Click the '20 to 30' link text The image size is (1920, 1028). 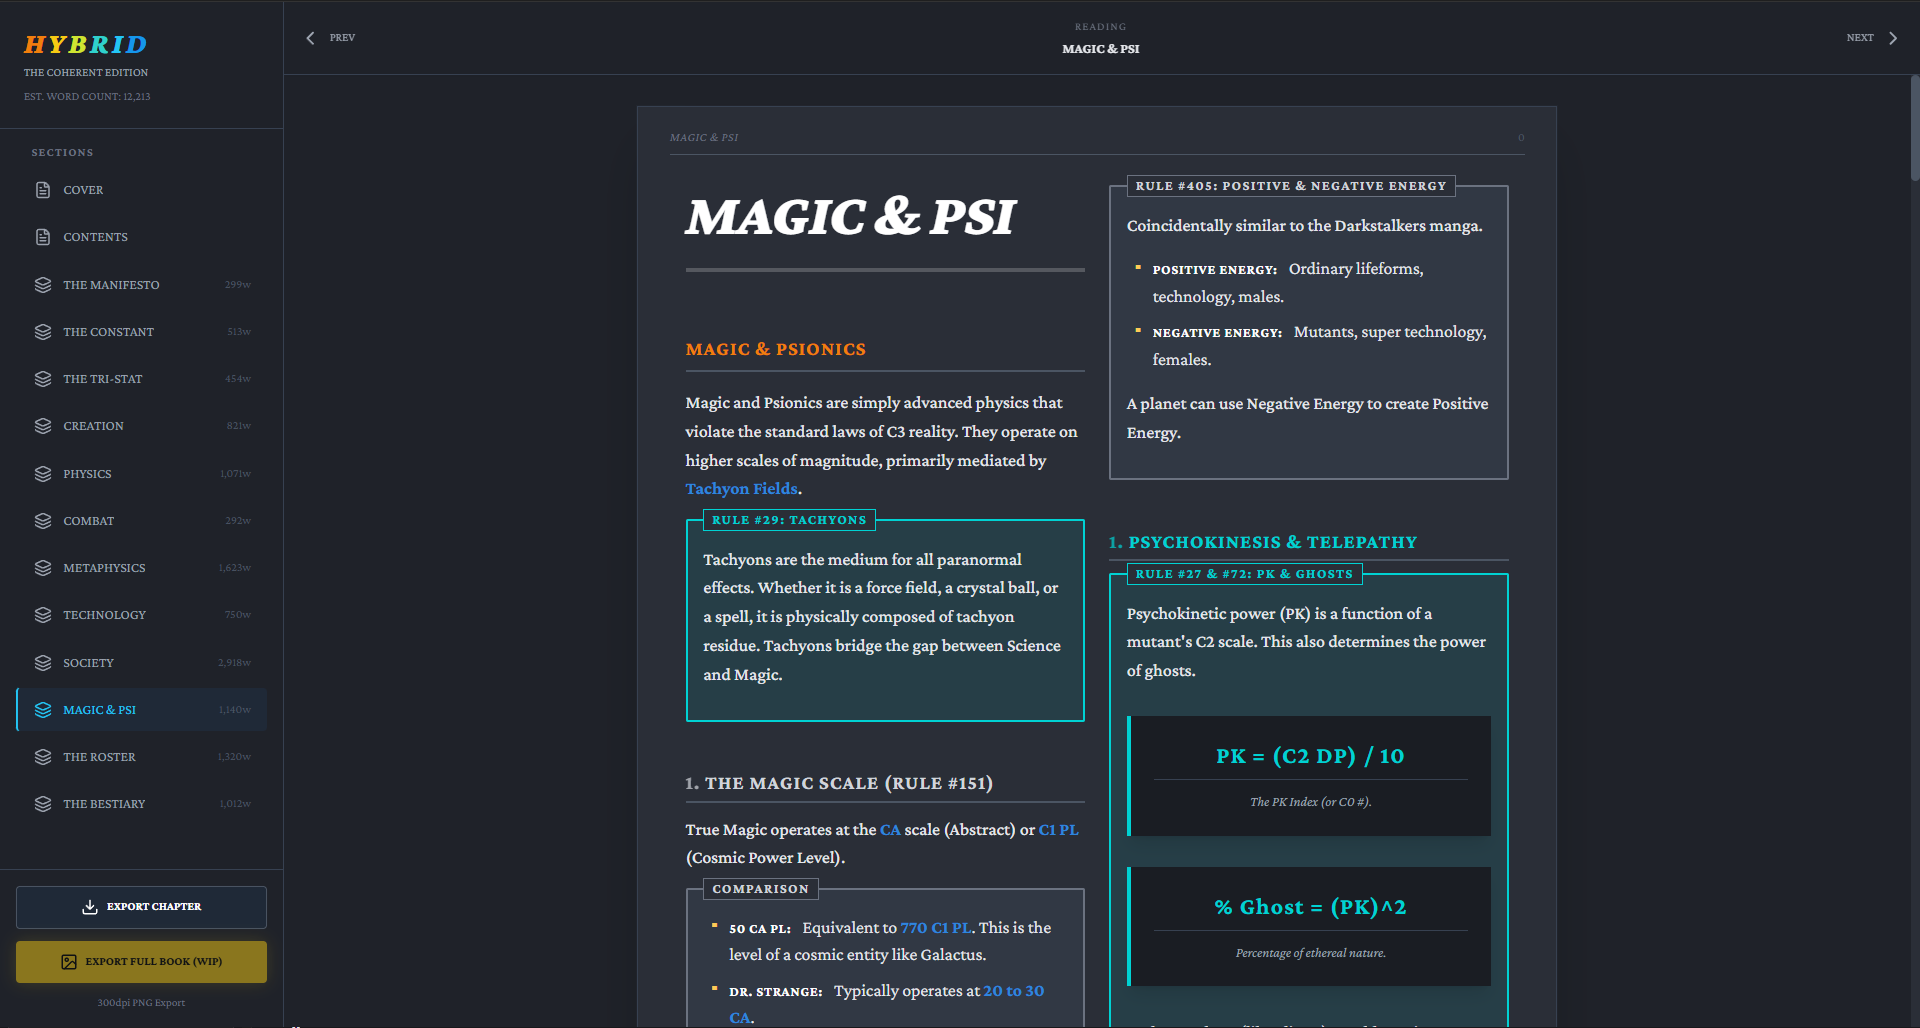[x=1013, y=991]
